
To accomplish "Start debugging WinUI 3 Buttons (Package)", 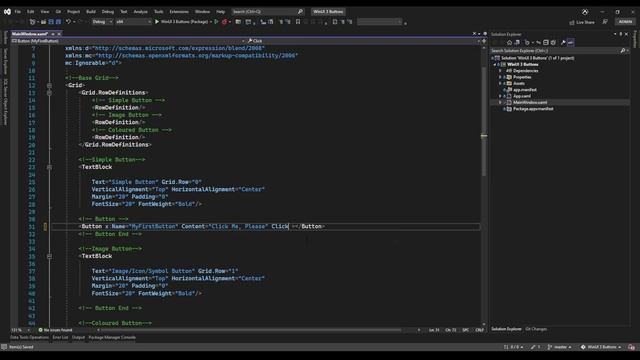I will pyautogui.click(x=181, y=22).
